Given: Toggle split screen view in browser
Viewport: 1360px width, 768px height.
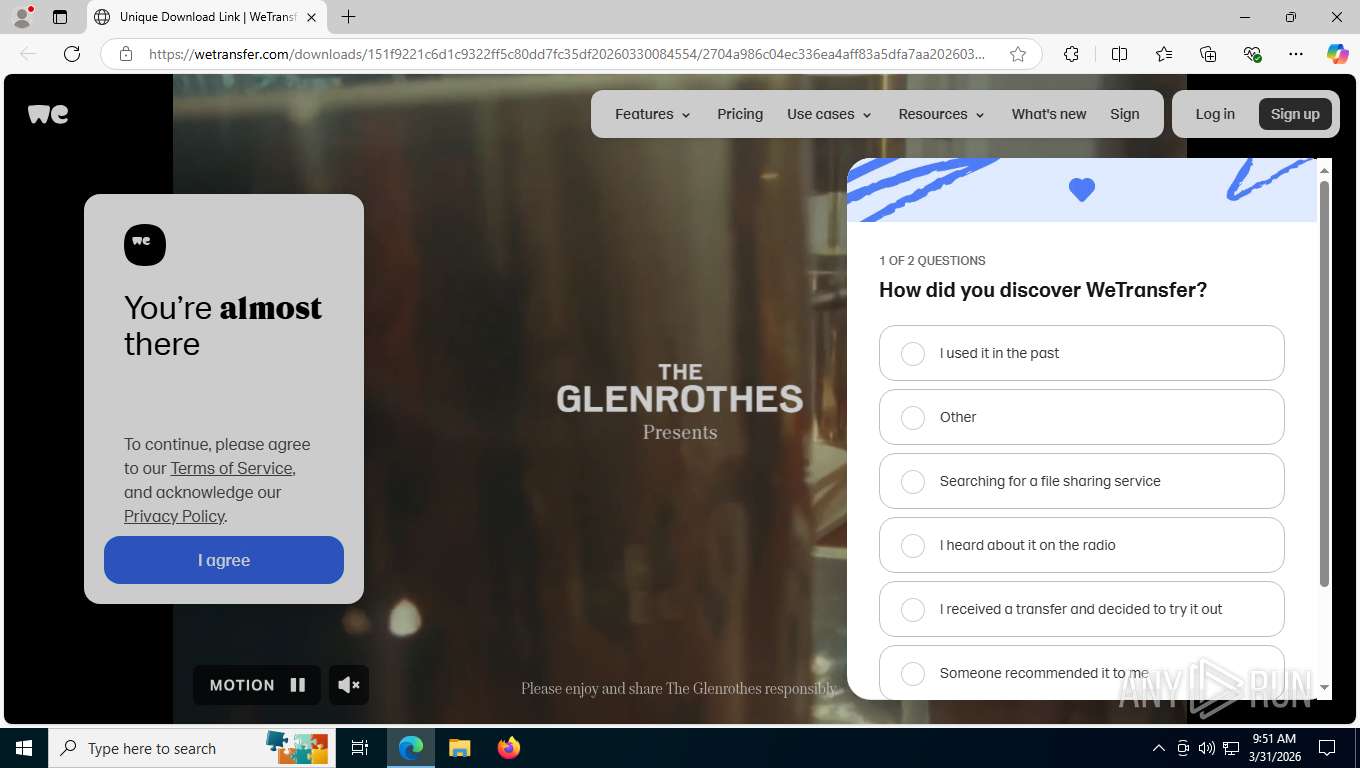Looking at the screenshot, I should (1119, 54).
